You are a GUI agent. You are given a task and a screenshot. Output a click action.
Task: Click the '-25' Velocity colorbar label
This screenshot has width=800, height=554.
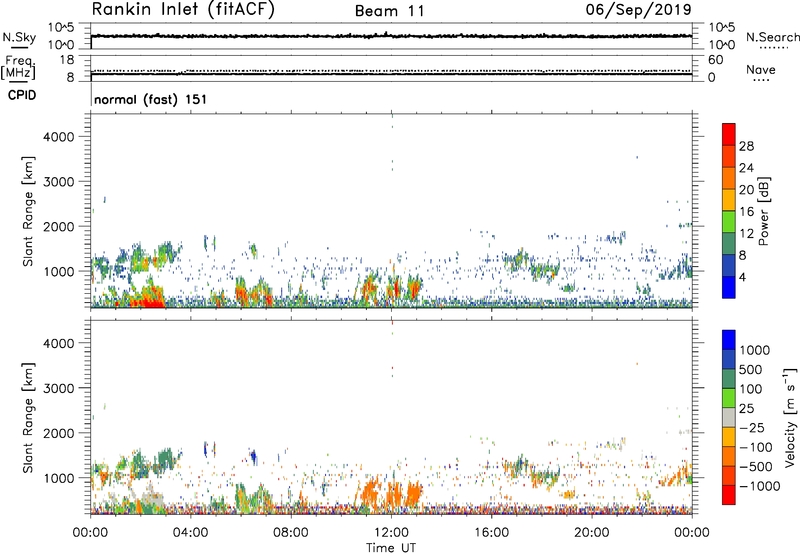(x=751, y=428)
